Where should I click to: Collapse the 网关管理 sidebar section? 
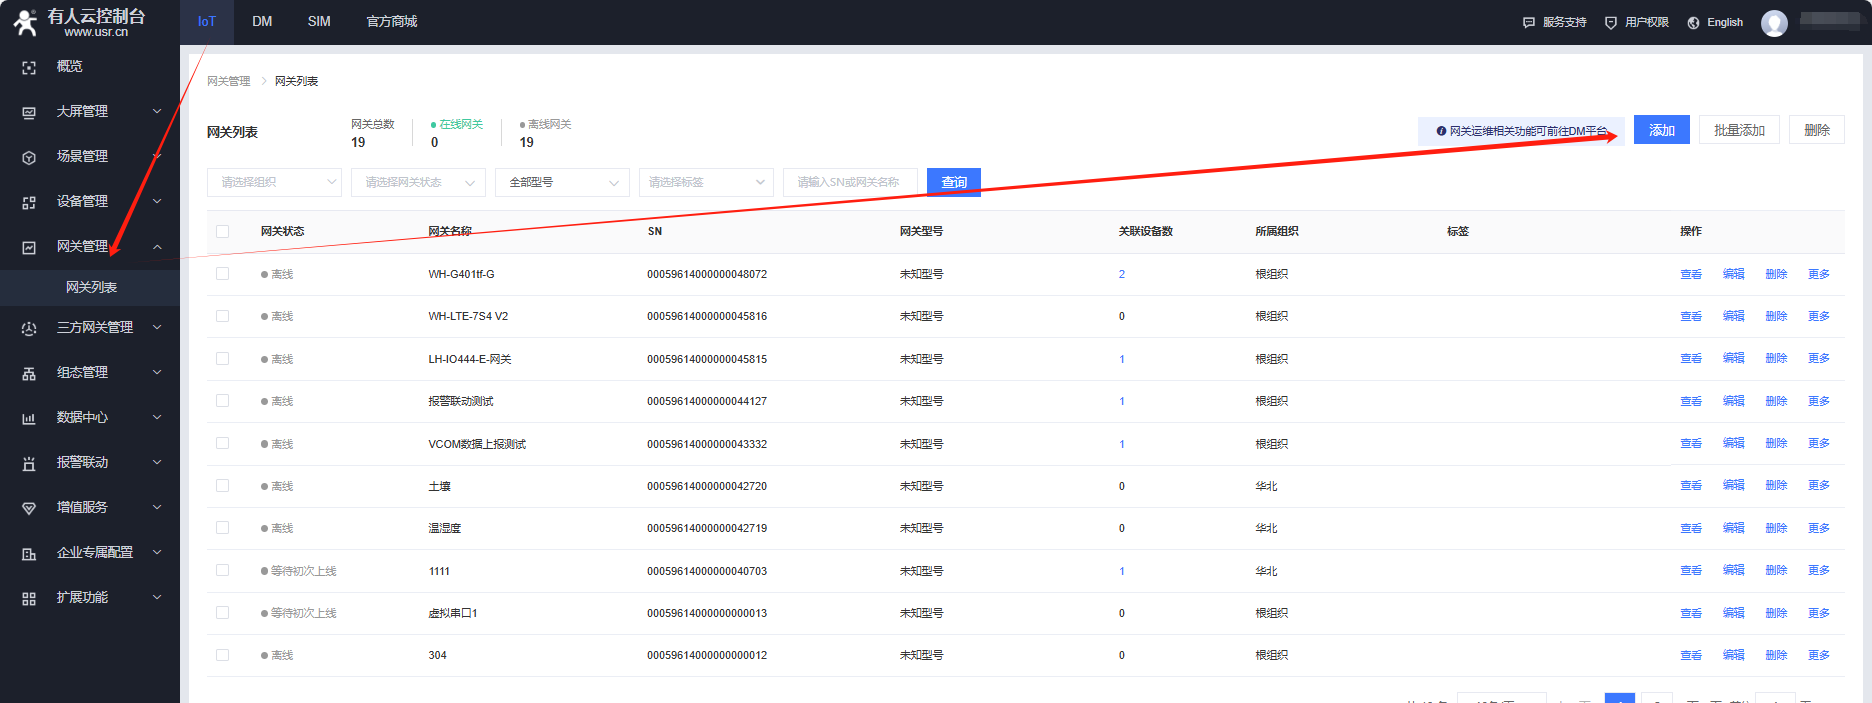click(x=157, y=247)
